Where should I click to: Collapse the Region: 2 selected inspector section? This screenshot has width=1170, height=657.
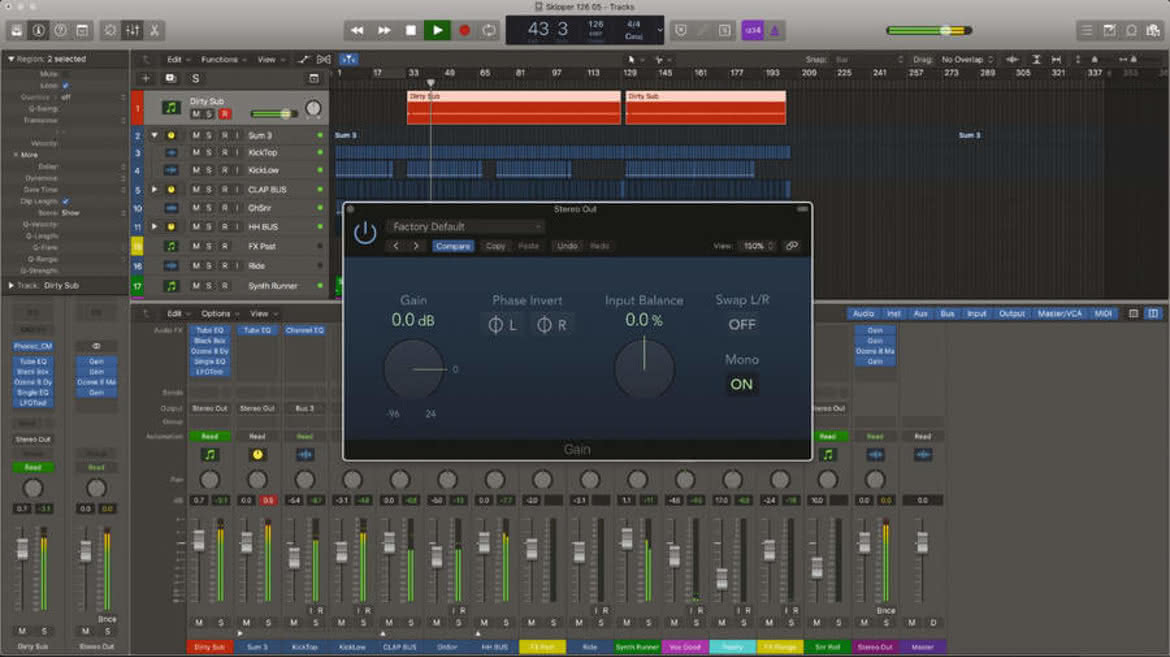pyautogui.click(x=10, y=59)
